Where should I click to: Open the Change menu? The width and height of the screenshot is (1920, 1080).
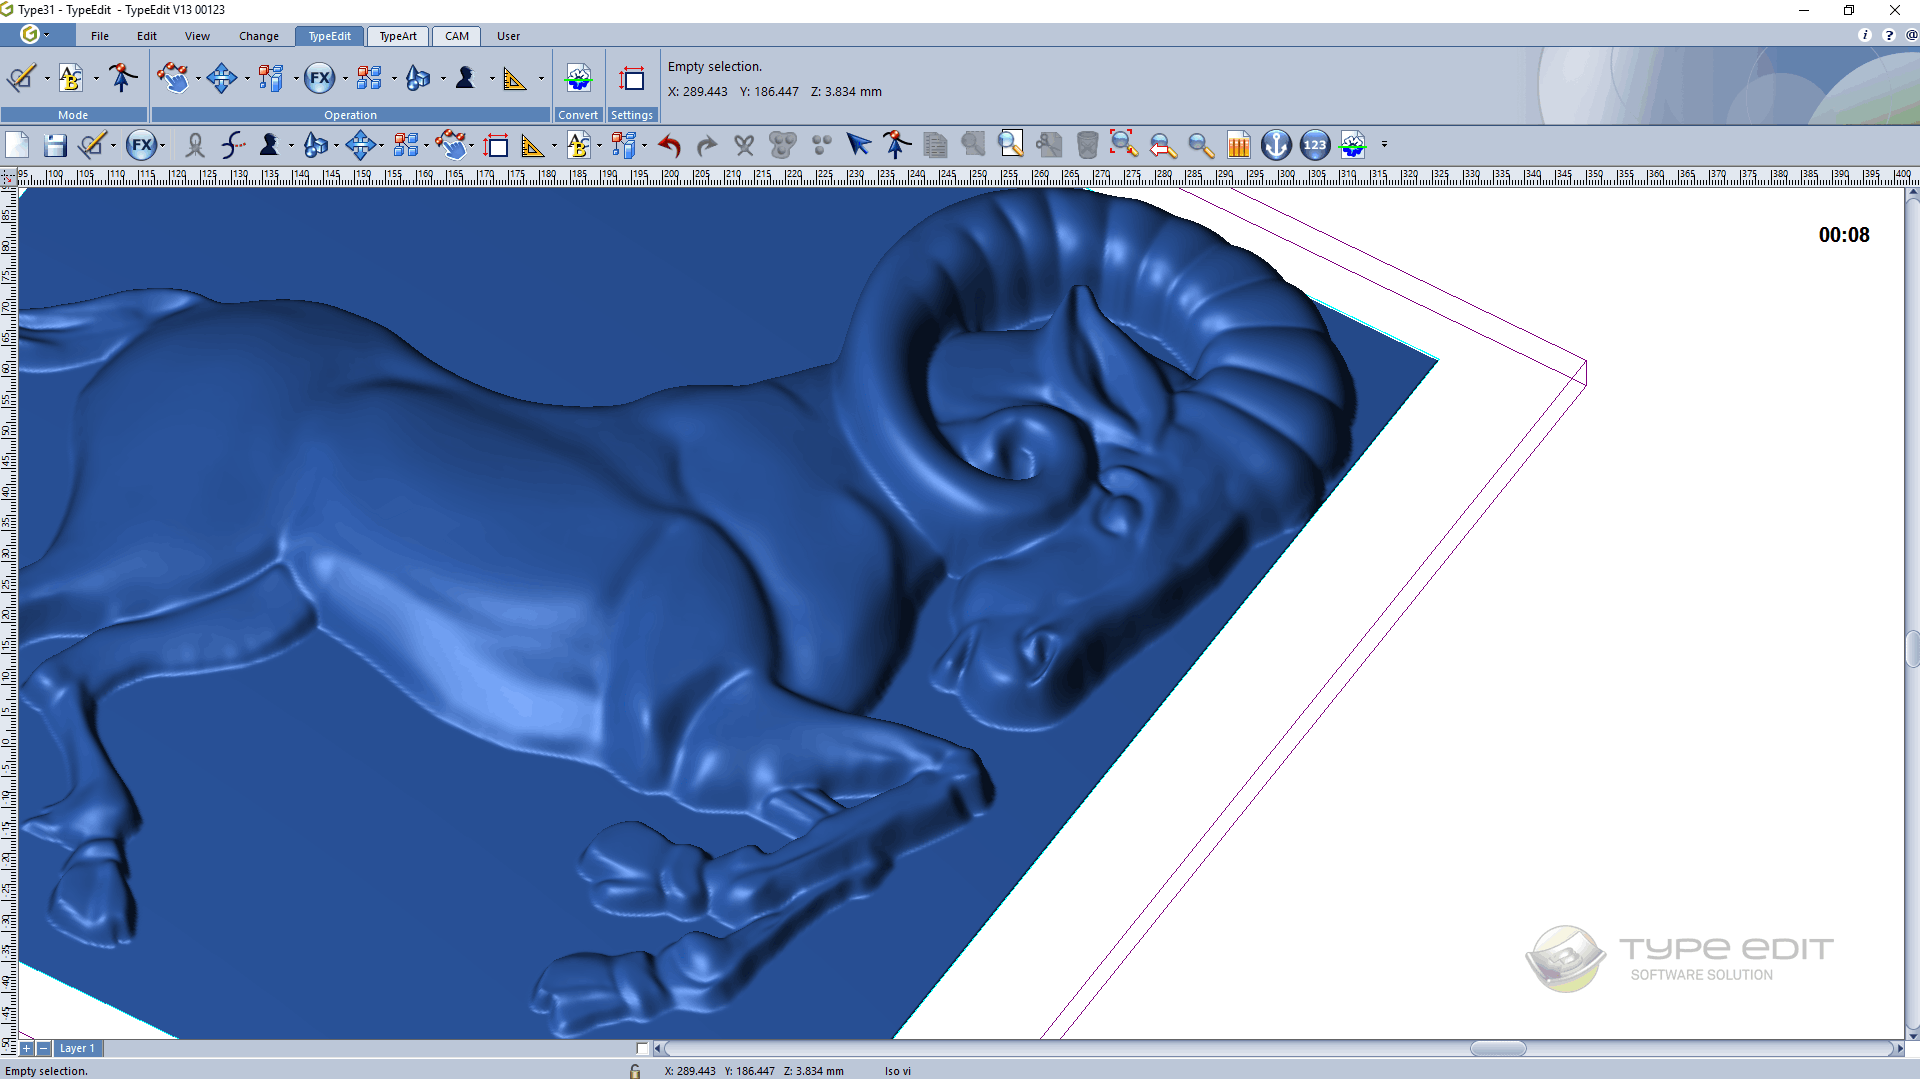[258, 36]
